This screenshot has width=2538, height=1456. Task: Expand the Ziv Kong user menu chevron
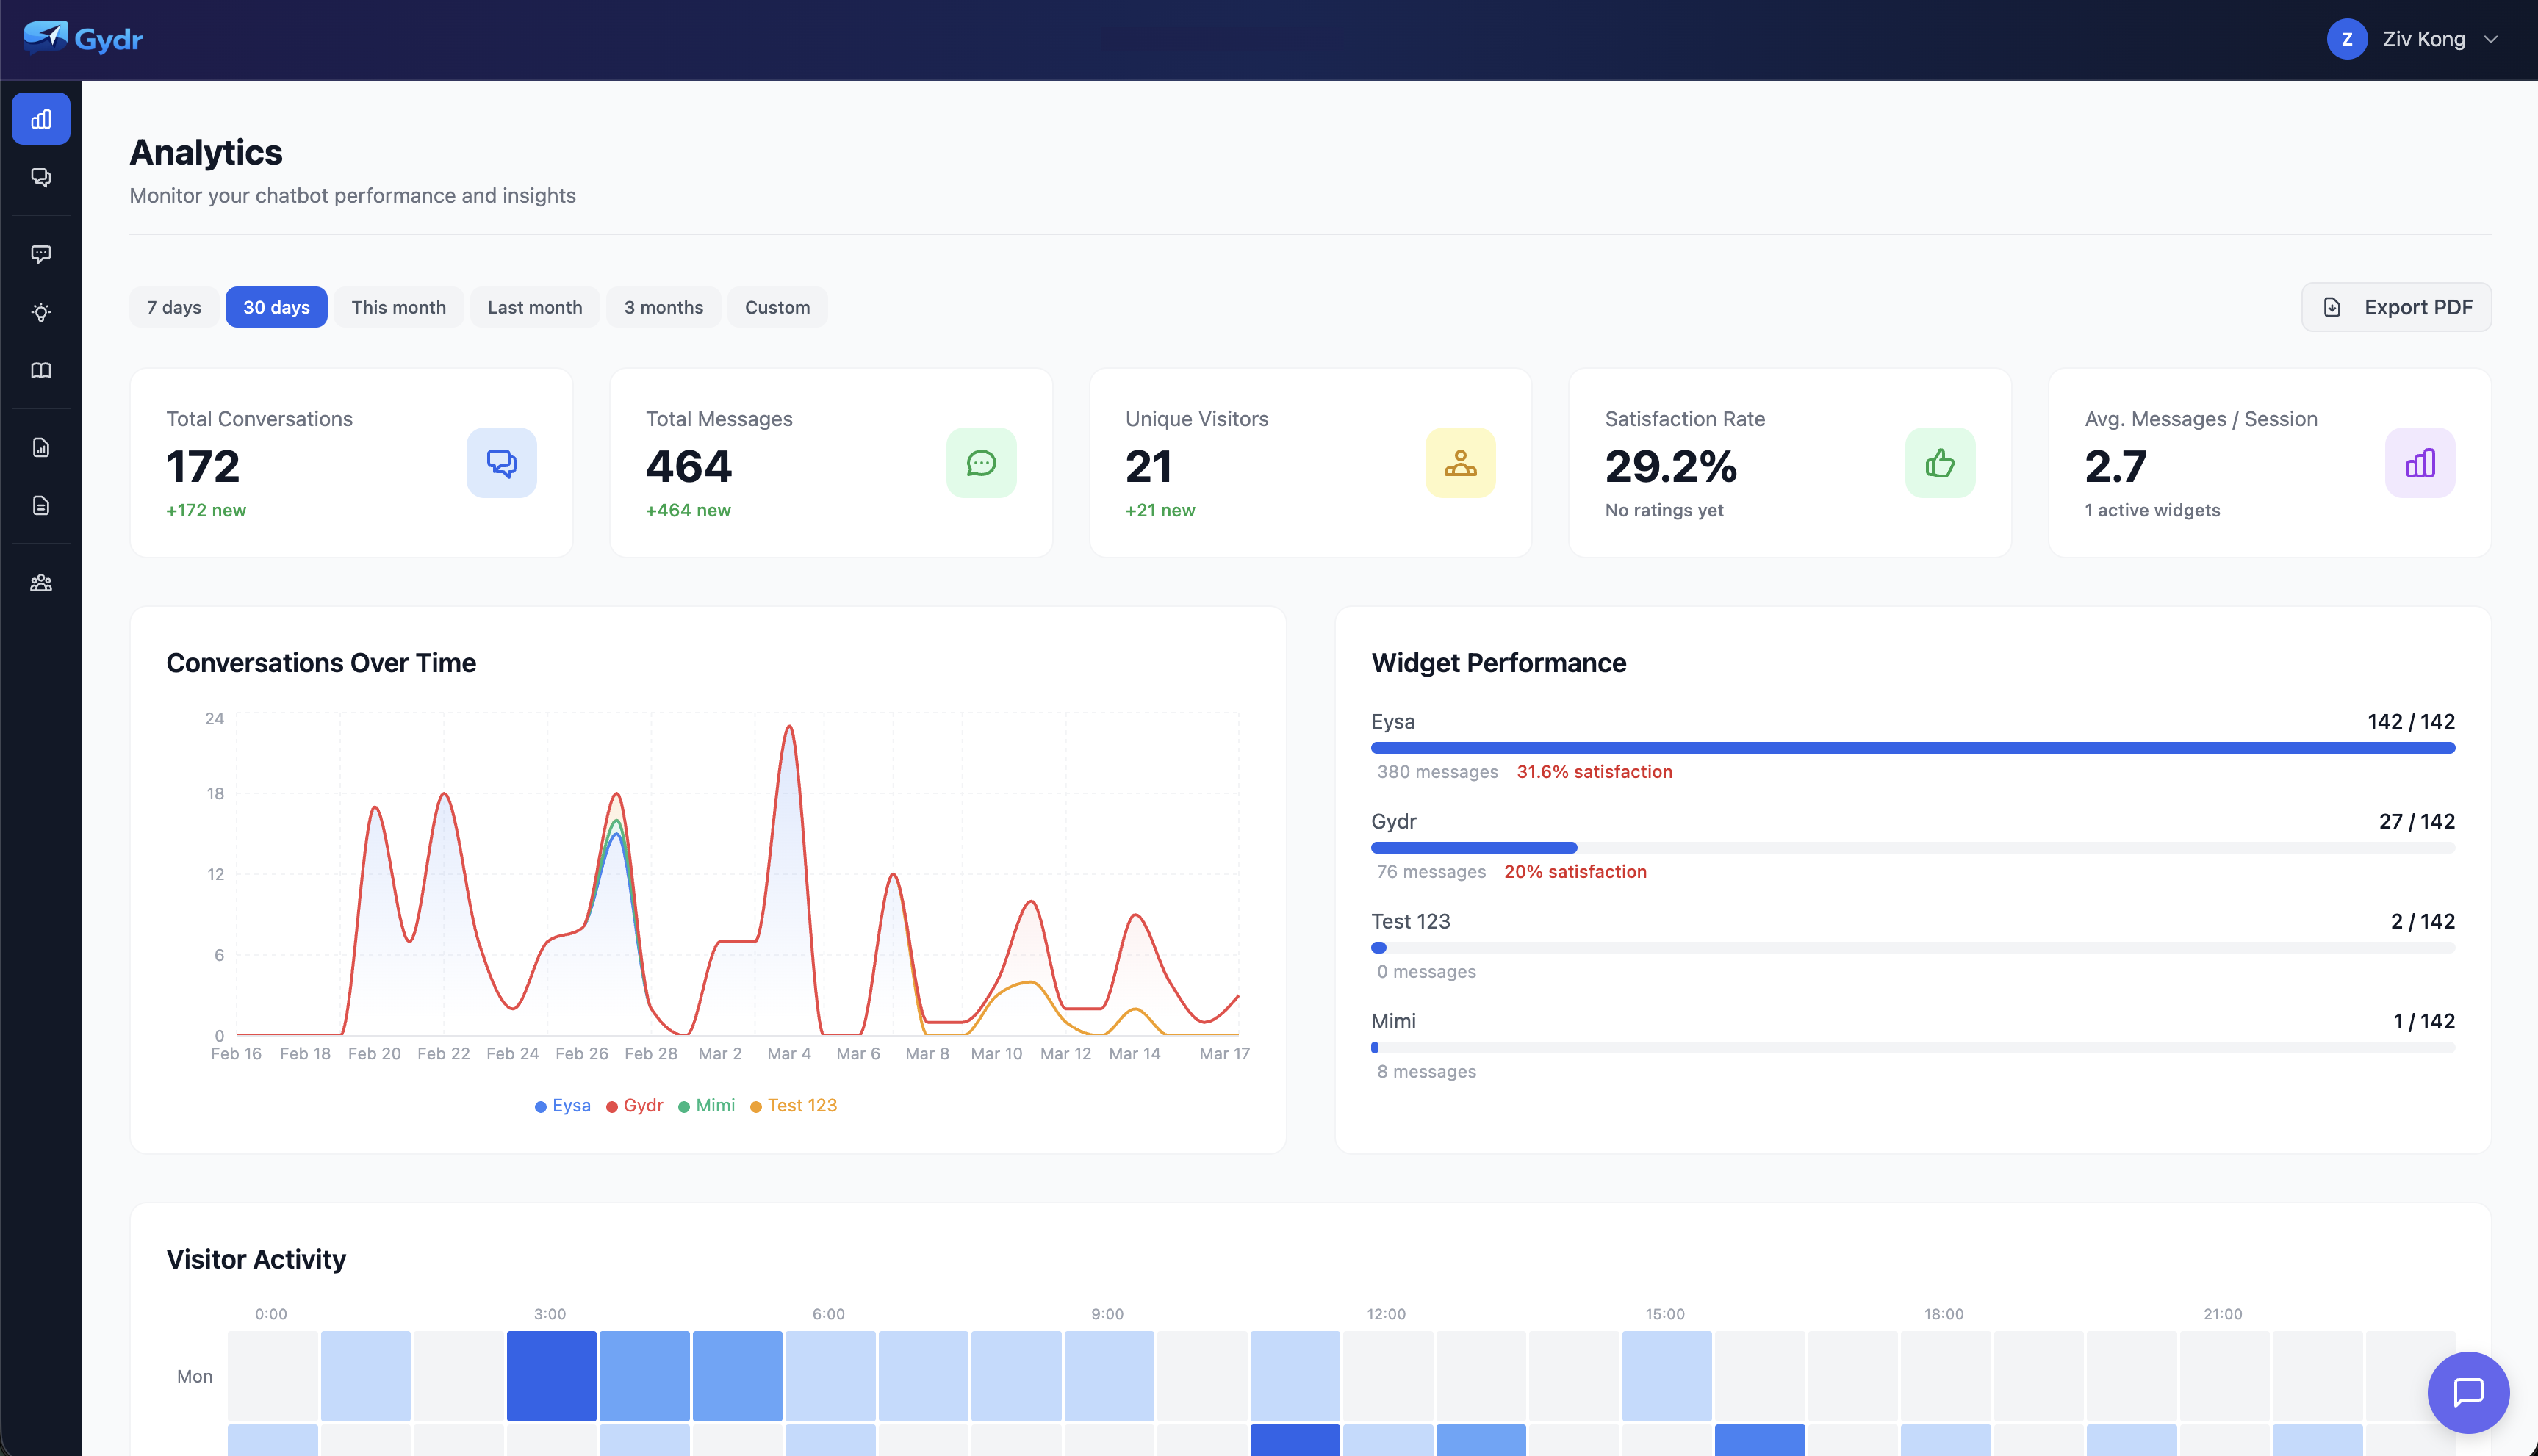pyautogui.click(x=2491, y=39)
